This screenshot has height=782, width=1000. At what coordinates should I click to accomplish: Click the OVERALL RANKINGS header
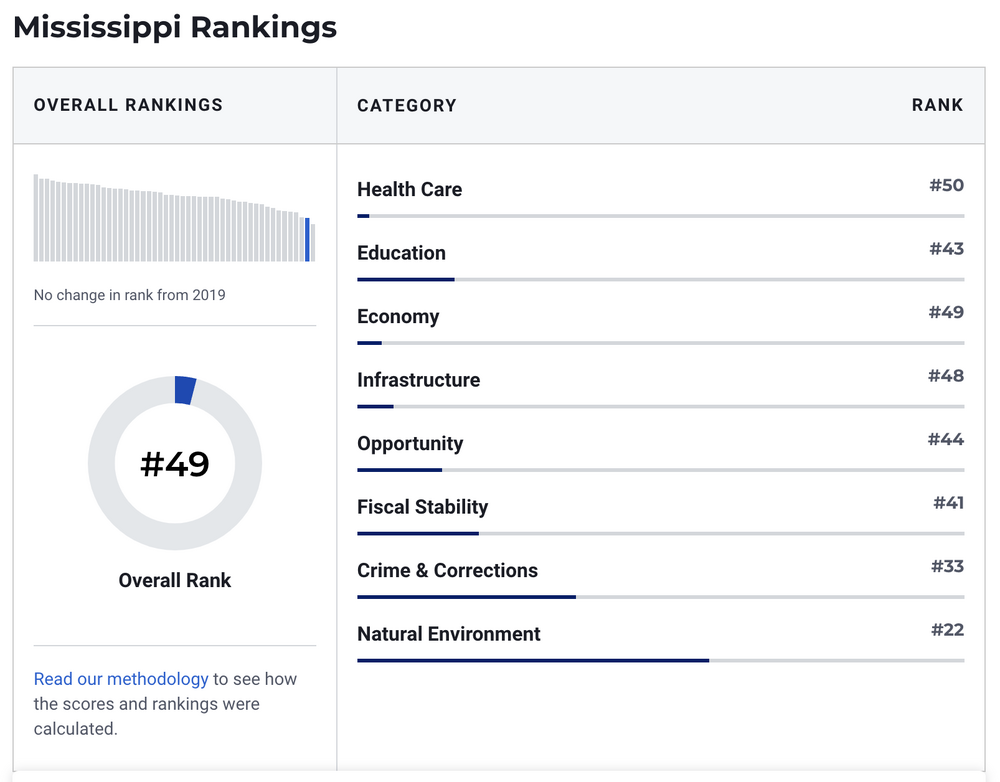click(x=128, y=105)
